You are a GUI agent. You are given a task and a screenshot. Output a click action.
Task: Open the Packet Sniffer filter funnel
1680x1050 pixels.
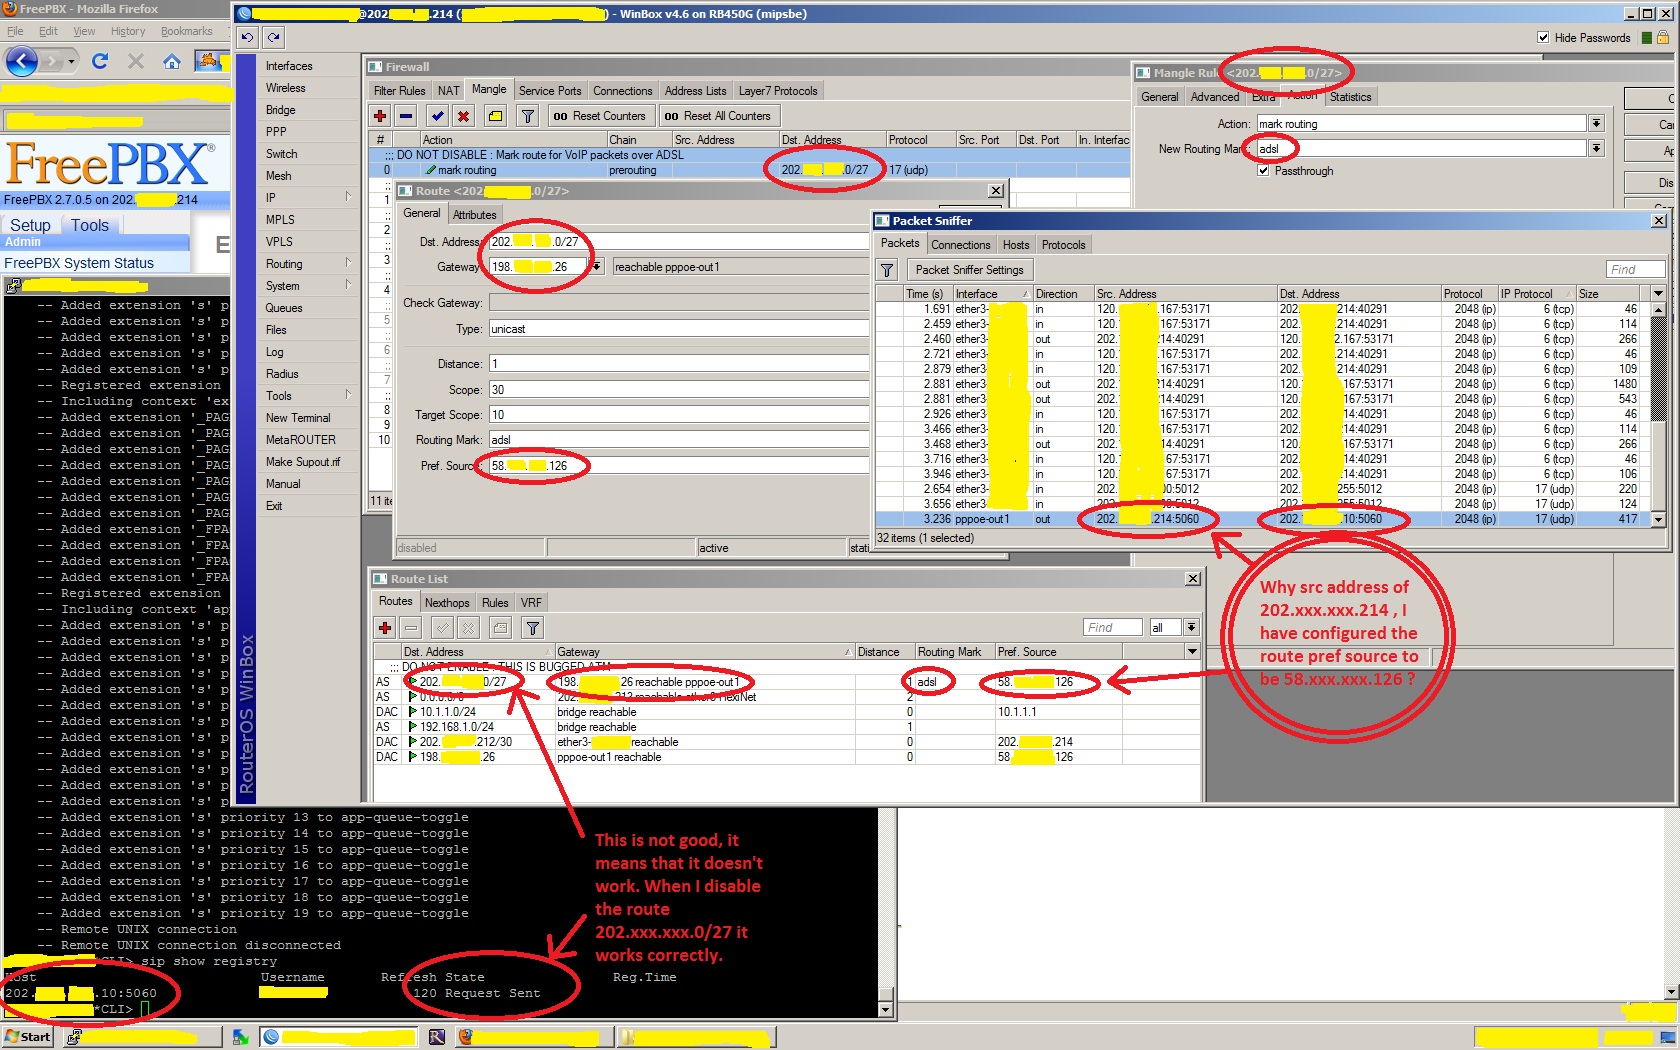click(x=887, y=270)
